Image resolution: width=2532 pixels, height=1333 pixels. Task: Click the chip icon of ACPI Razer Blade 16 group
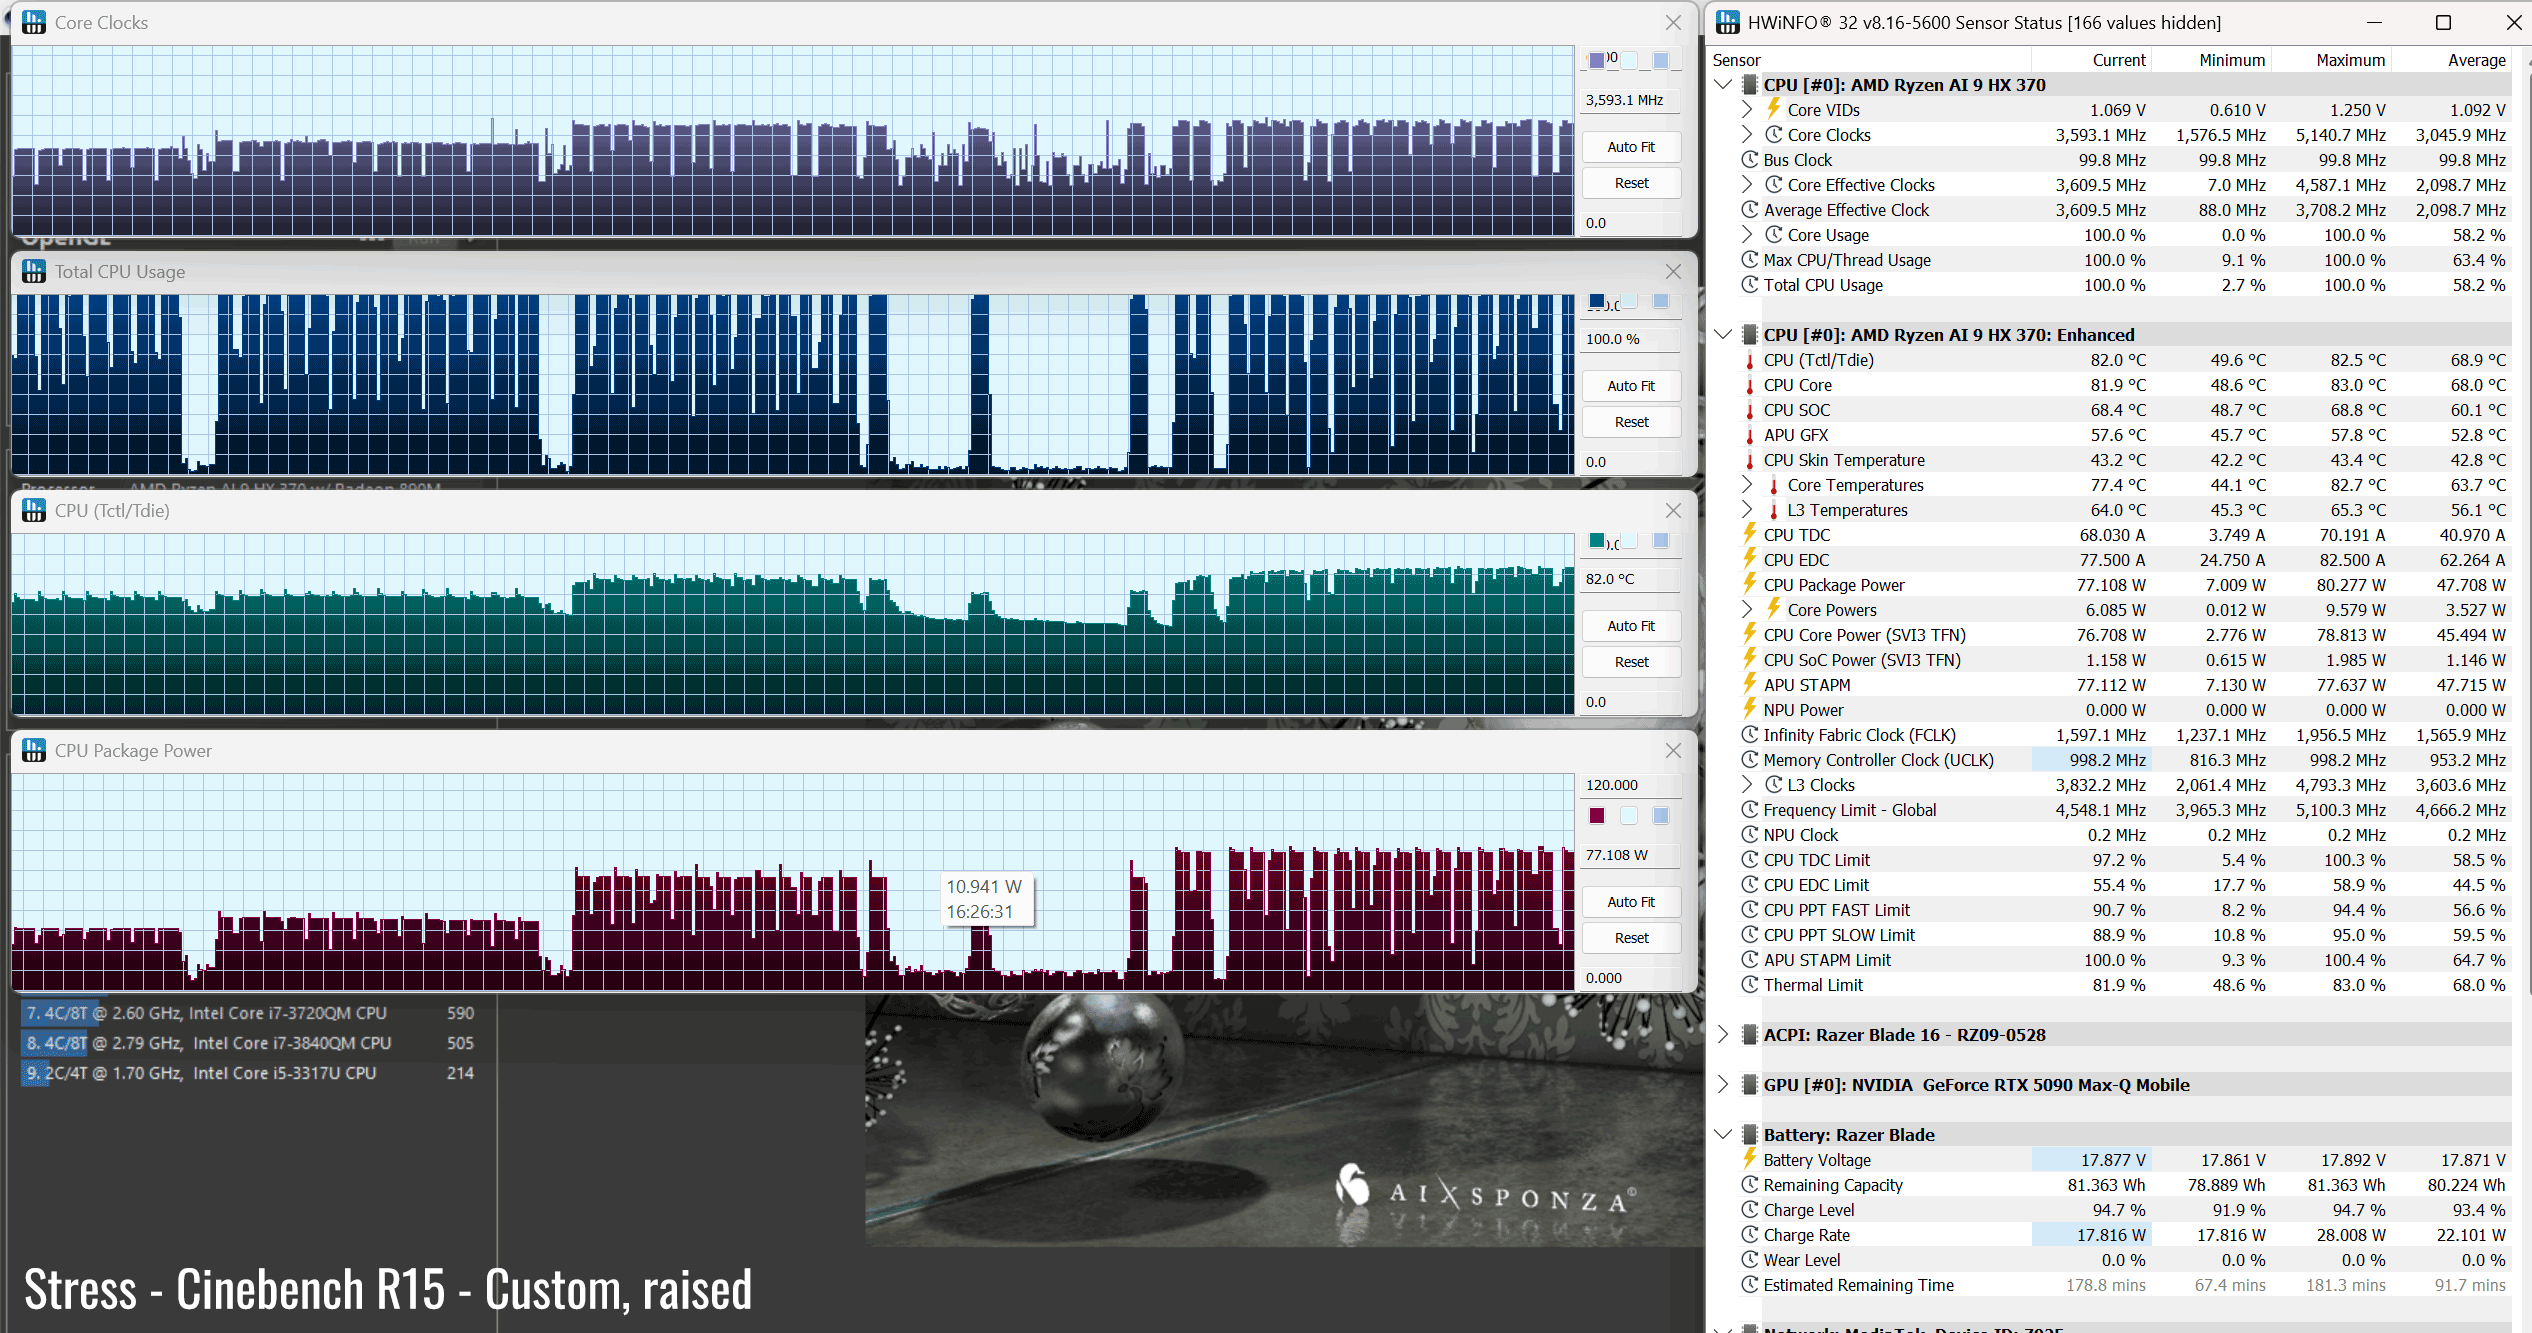coord(1749,1035)
